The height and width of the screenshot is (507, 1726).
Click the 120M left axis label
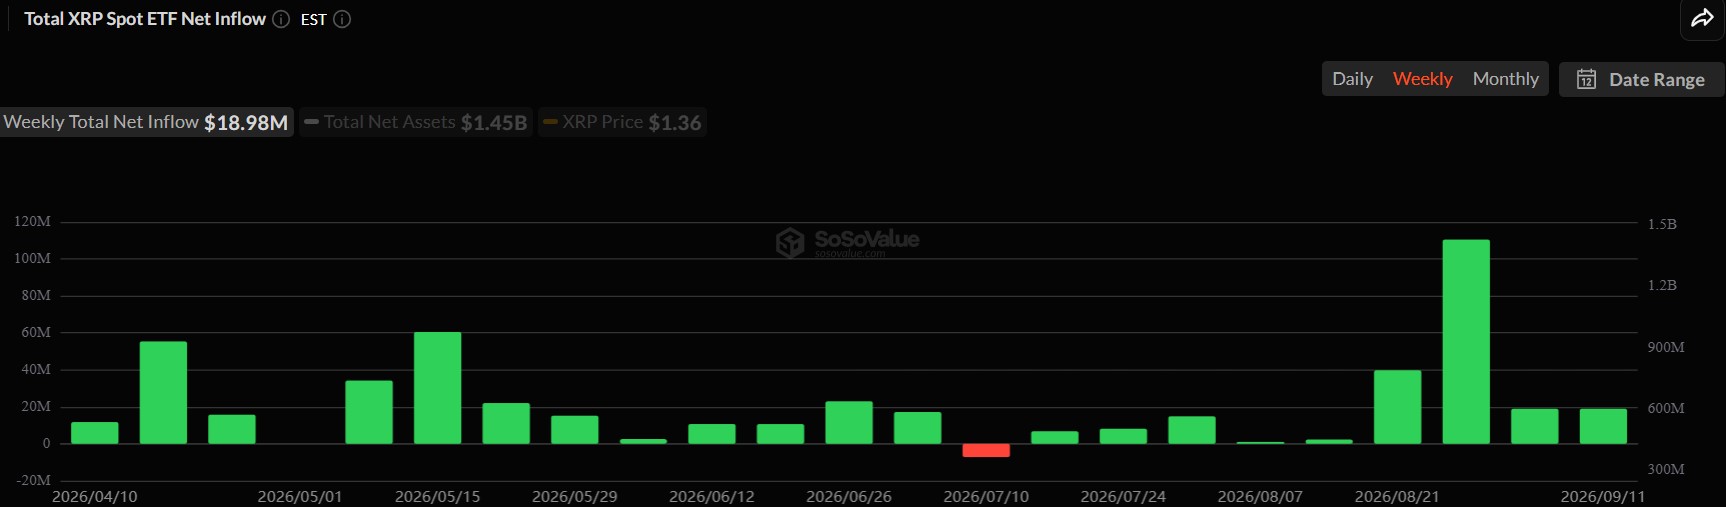(x=32, y=221)
